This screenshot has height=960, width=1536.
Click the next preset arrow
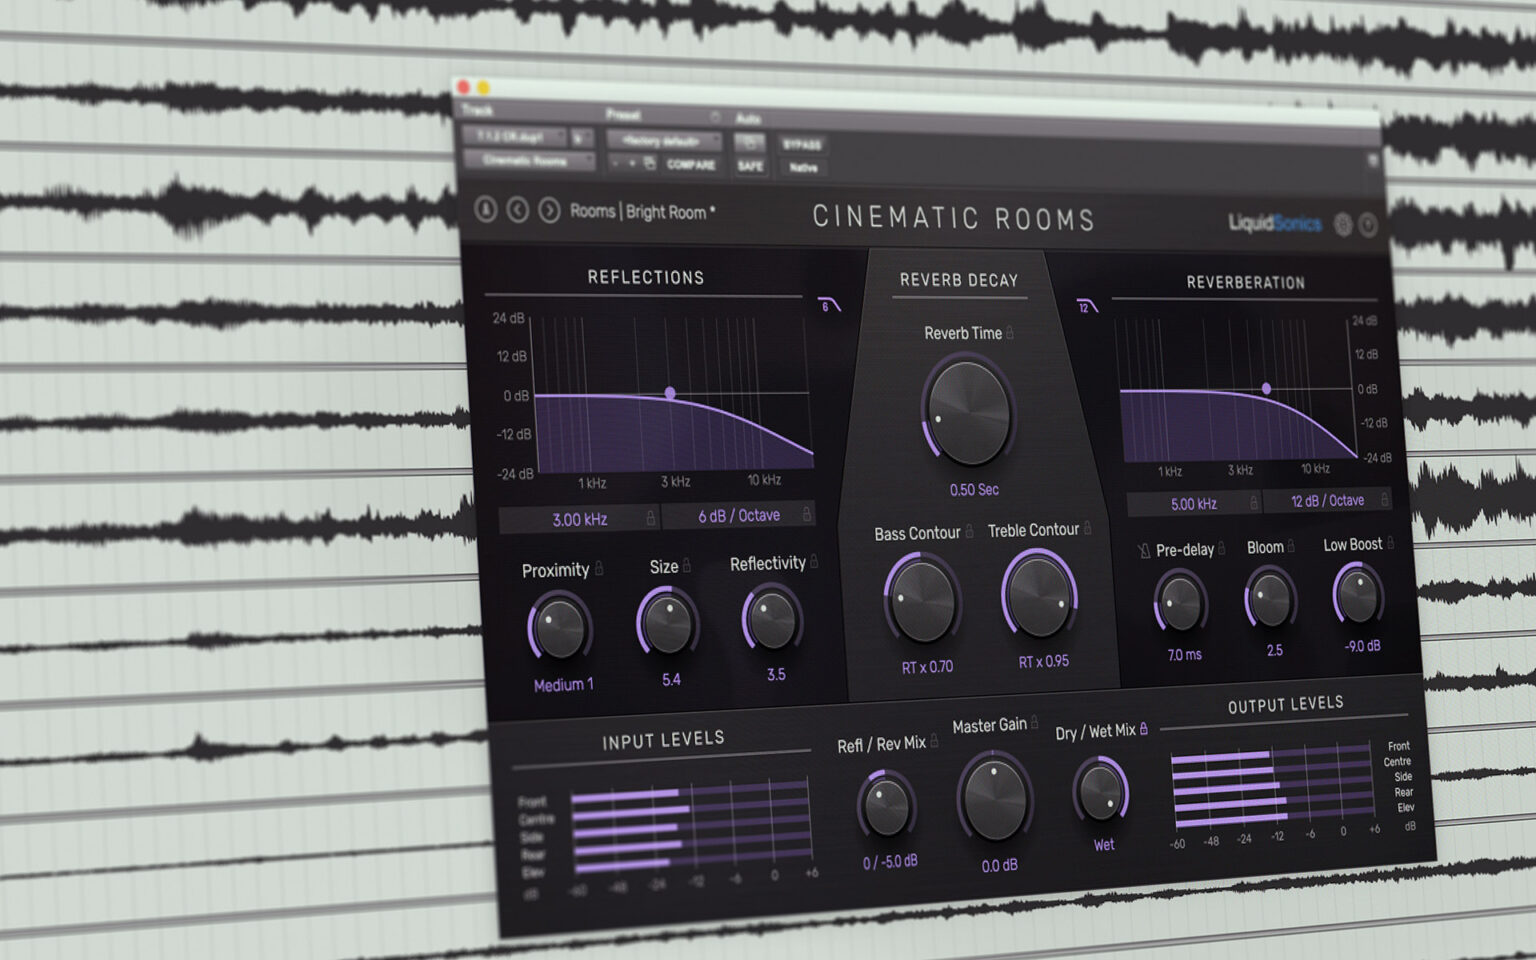click(549, 210)
